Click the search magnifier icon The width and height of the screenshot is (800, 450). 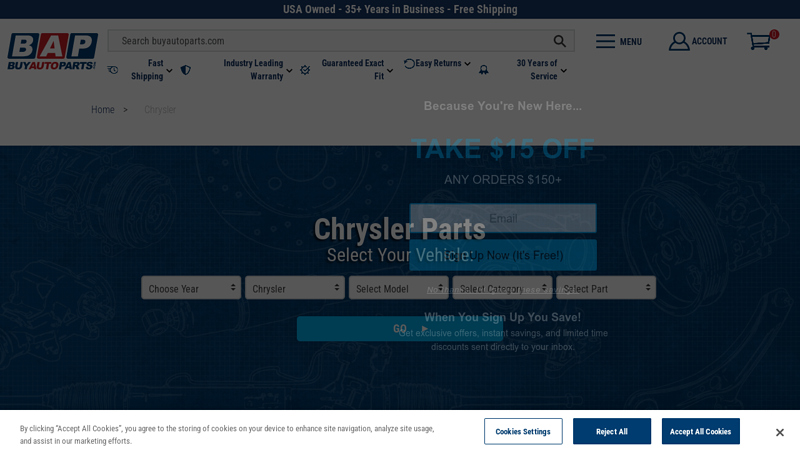click(559, 41)
